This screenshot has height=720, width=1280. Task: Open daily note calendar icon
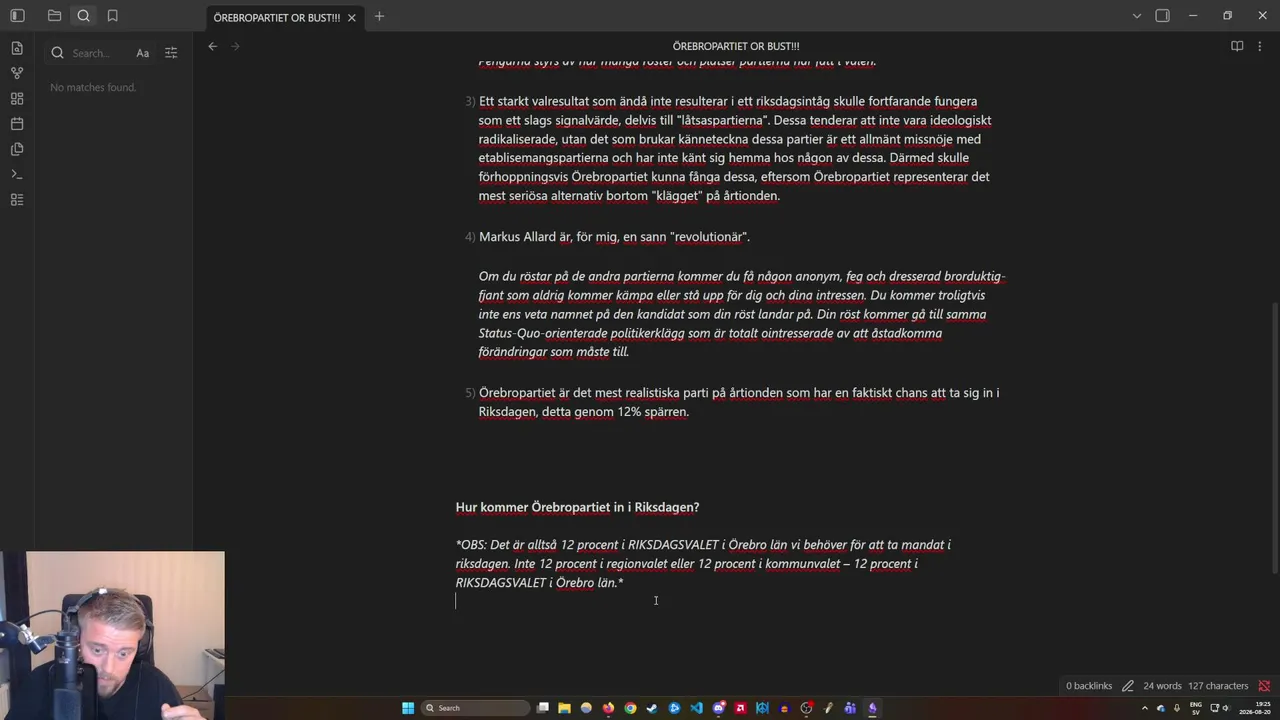pyautogui.click(x=17, y=124)
